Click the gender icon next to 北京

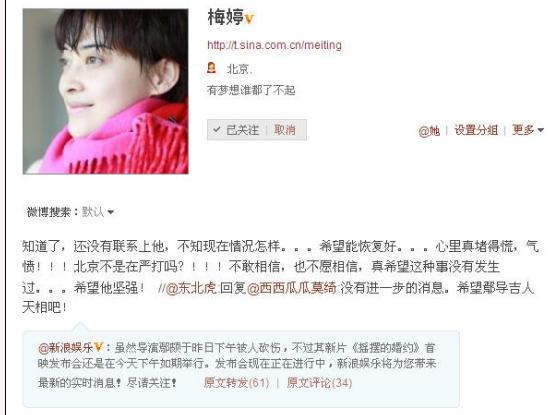211,68
